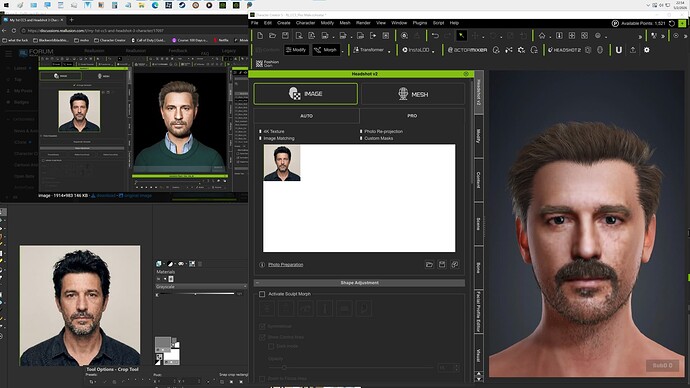Click the Preview render magnifier icon
Viewport: 690px width, 388px height.
(404, 36)
